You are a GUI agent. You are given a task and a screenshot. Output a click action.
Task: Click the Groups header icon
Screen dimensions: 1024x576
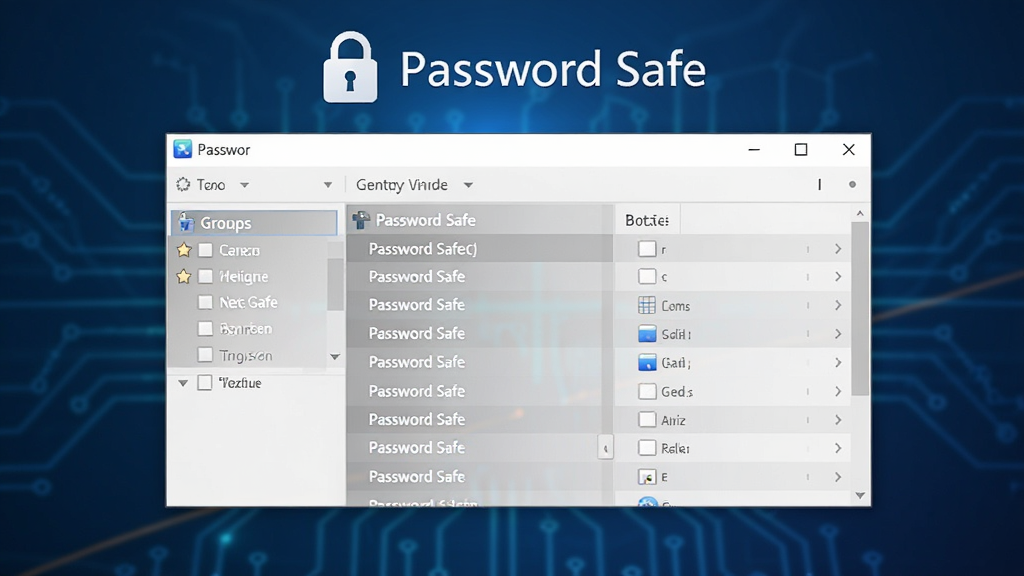186,222
